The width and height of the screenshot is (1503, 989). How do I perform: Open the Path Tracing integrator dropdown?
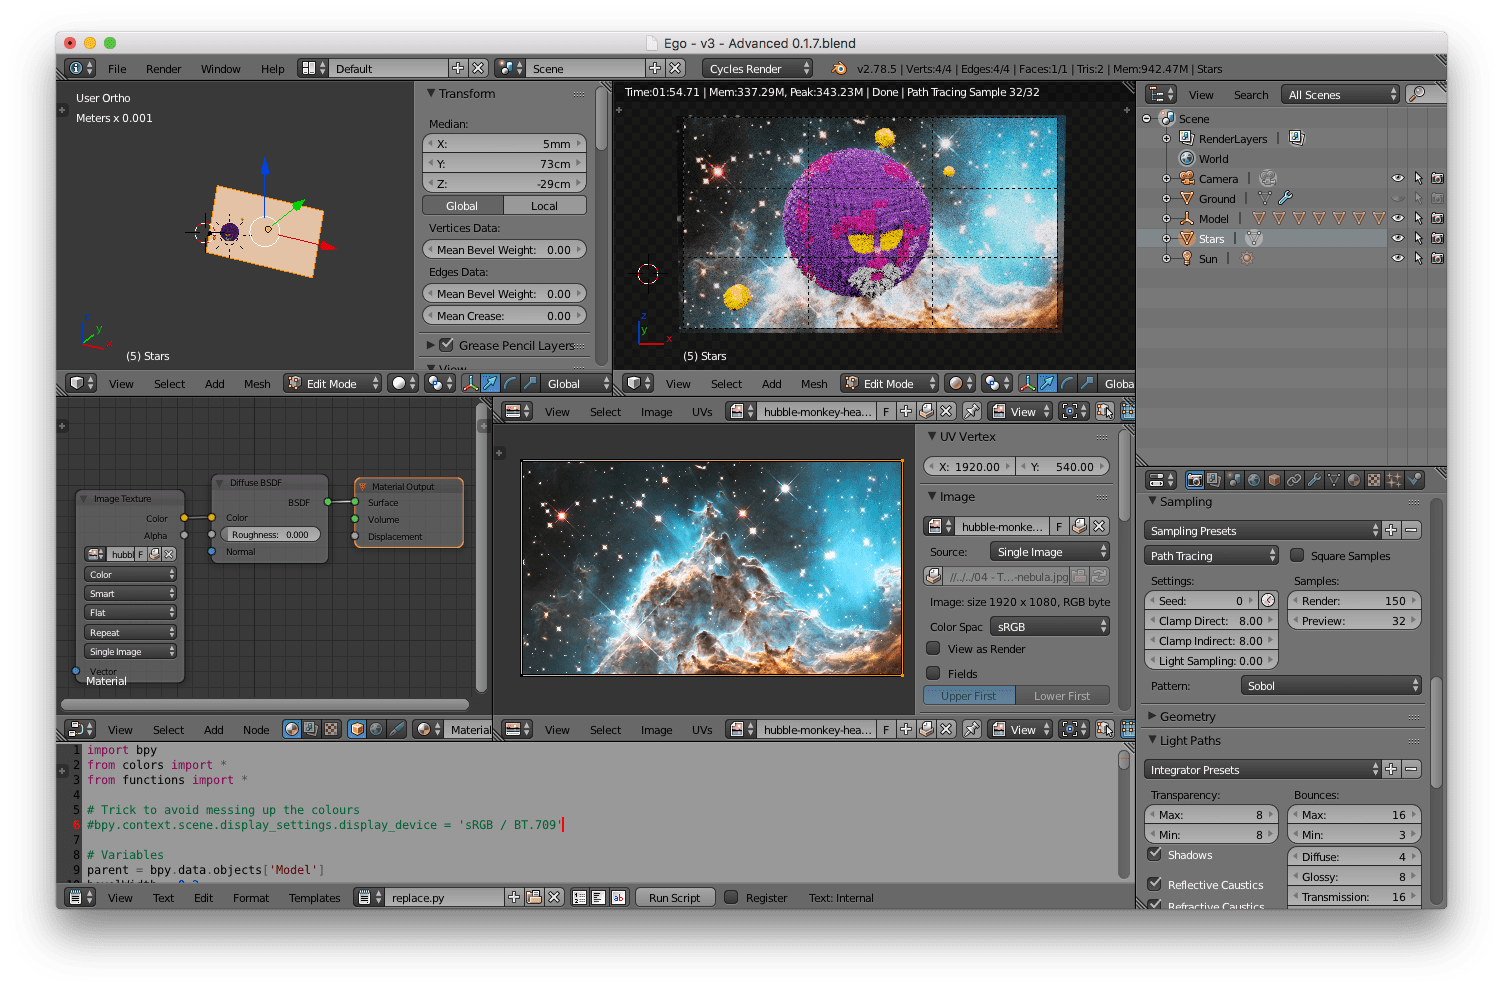click(1212, 556)
